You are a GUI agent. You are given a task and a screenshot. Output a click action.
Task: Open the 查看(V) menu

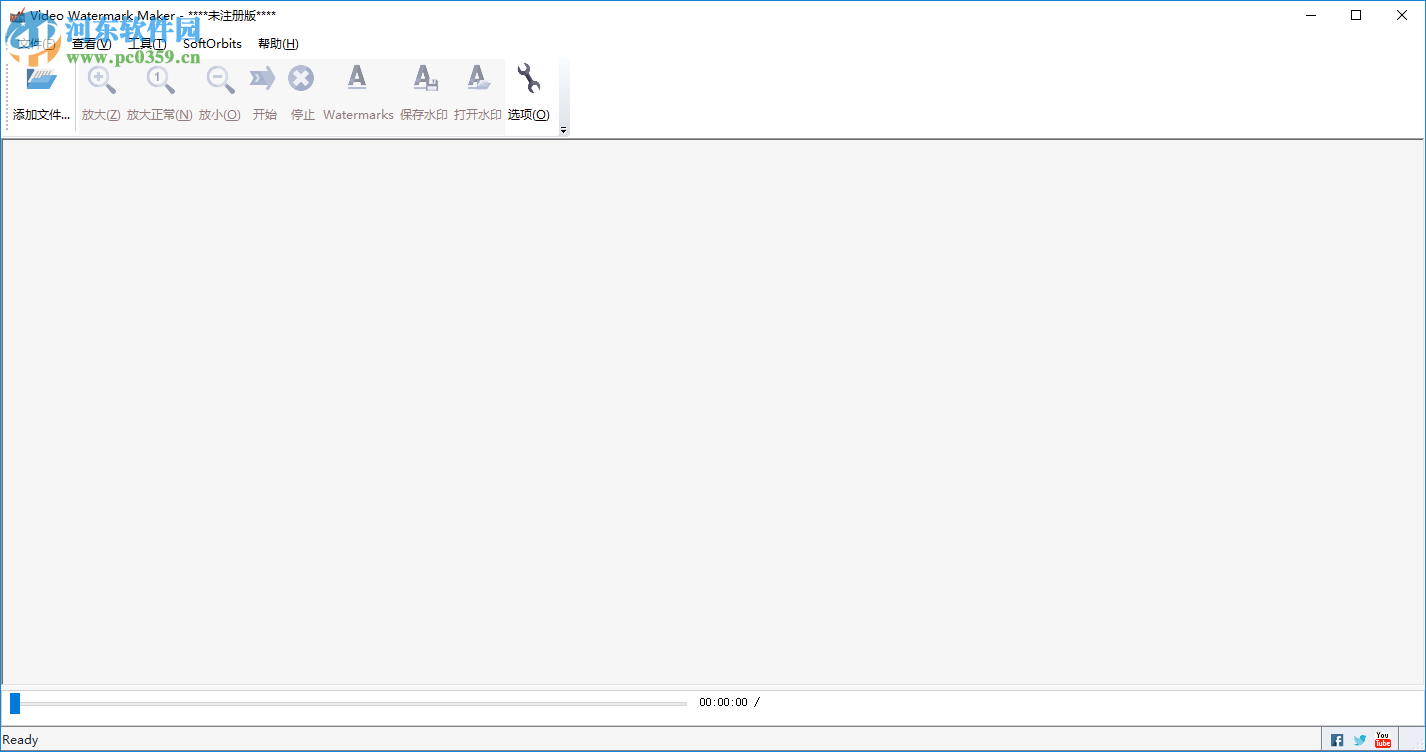point(92,44)
